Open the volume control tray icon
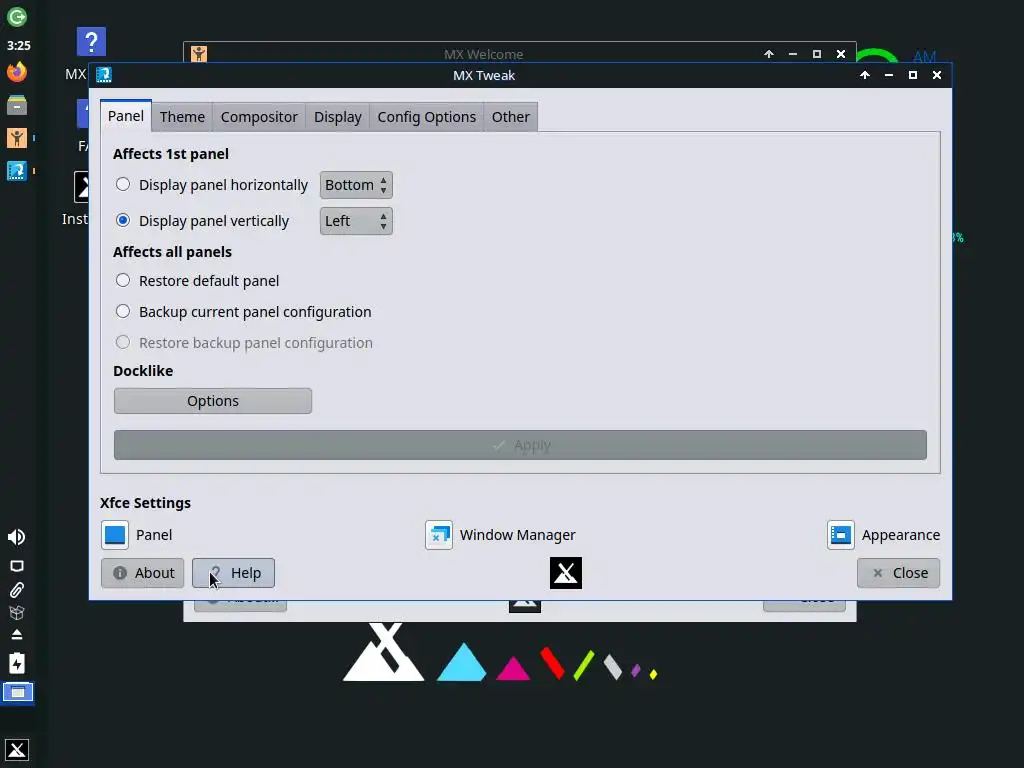1024x768 pixels. (17, 537)
